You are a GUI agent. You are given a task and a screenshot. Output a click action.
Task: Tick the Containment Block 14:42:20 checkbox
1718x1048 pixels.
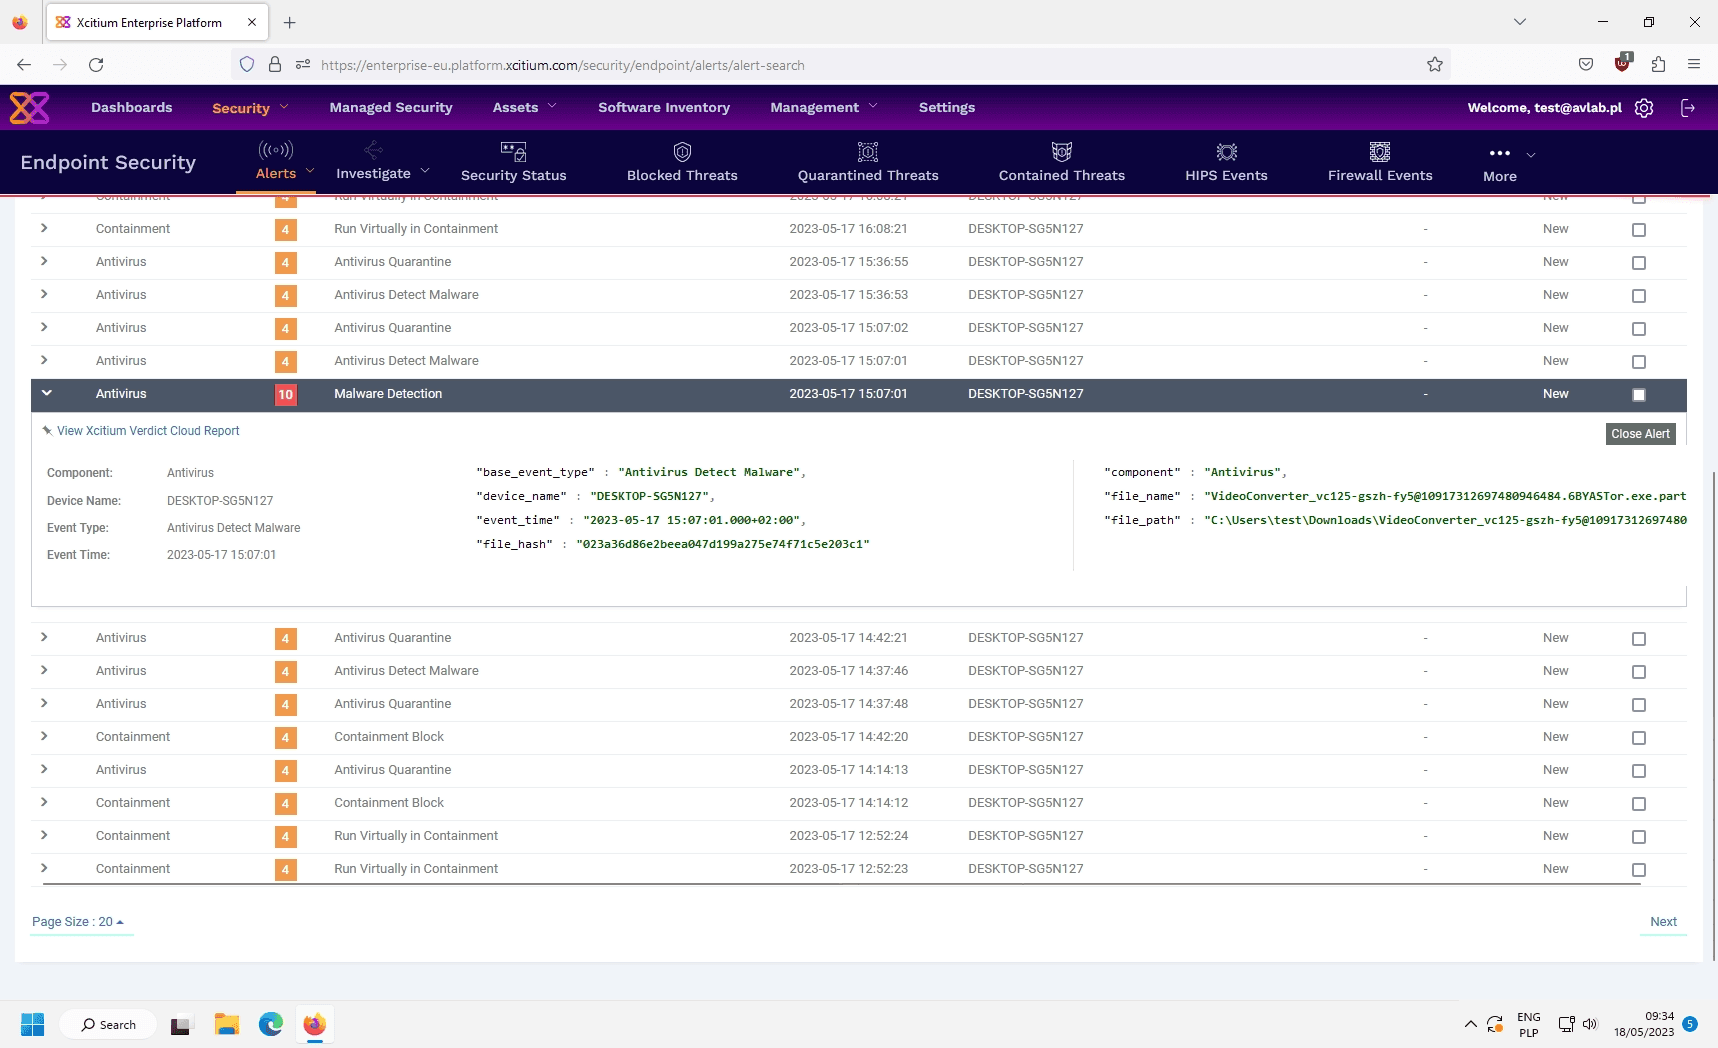pyautogui.click(x=1638, y=737)
